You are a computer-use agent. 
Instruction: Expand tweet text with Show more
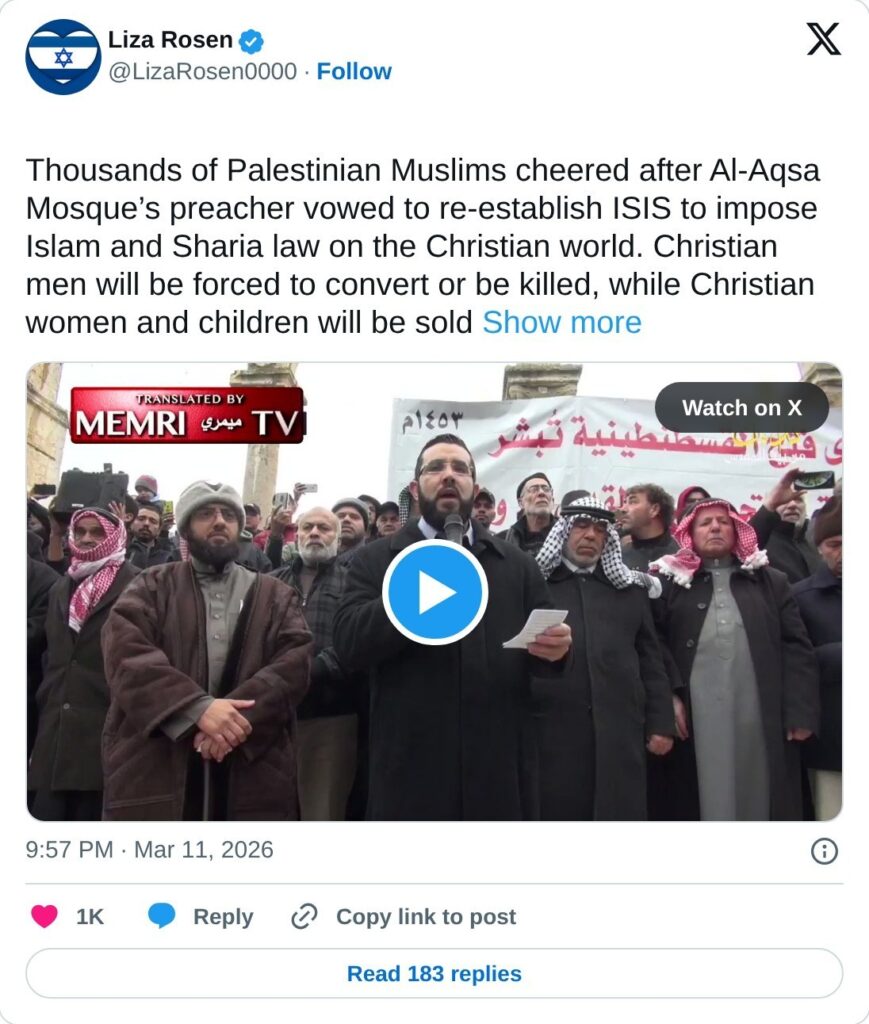(561, 323)
